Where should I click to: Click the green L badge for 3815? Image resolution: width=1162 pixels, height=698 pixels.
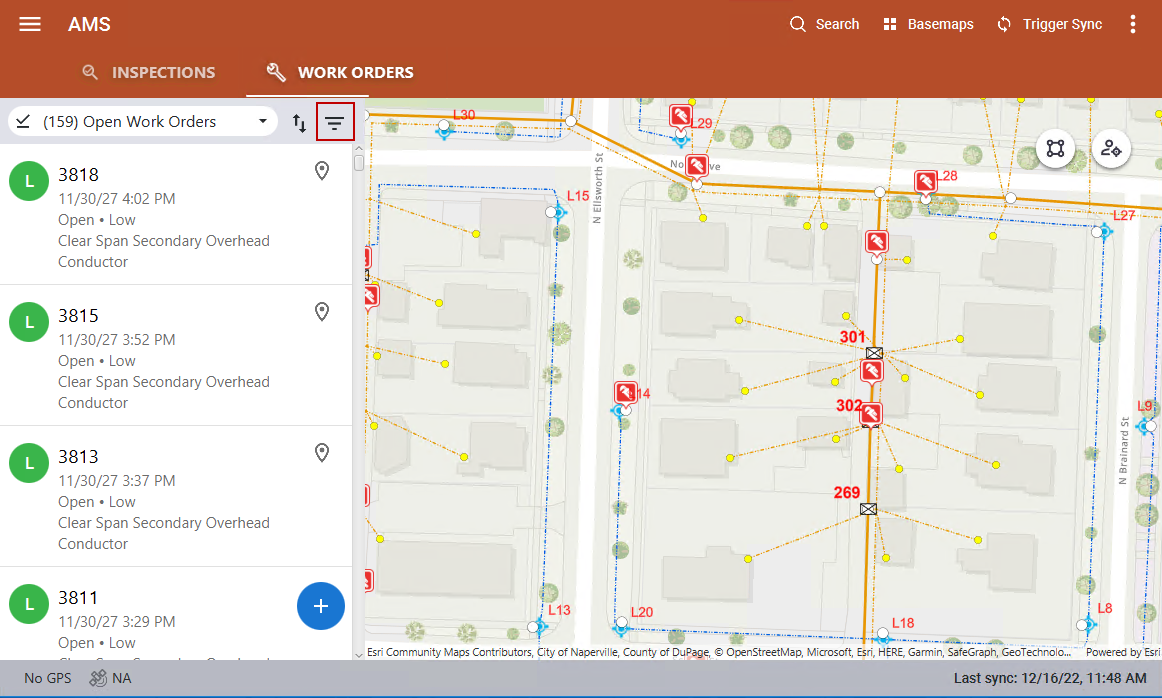click(x=29, y=322)
